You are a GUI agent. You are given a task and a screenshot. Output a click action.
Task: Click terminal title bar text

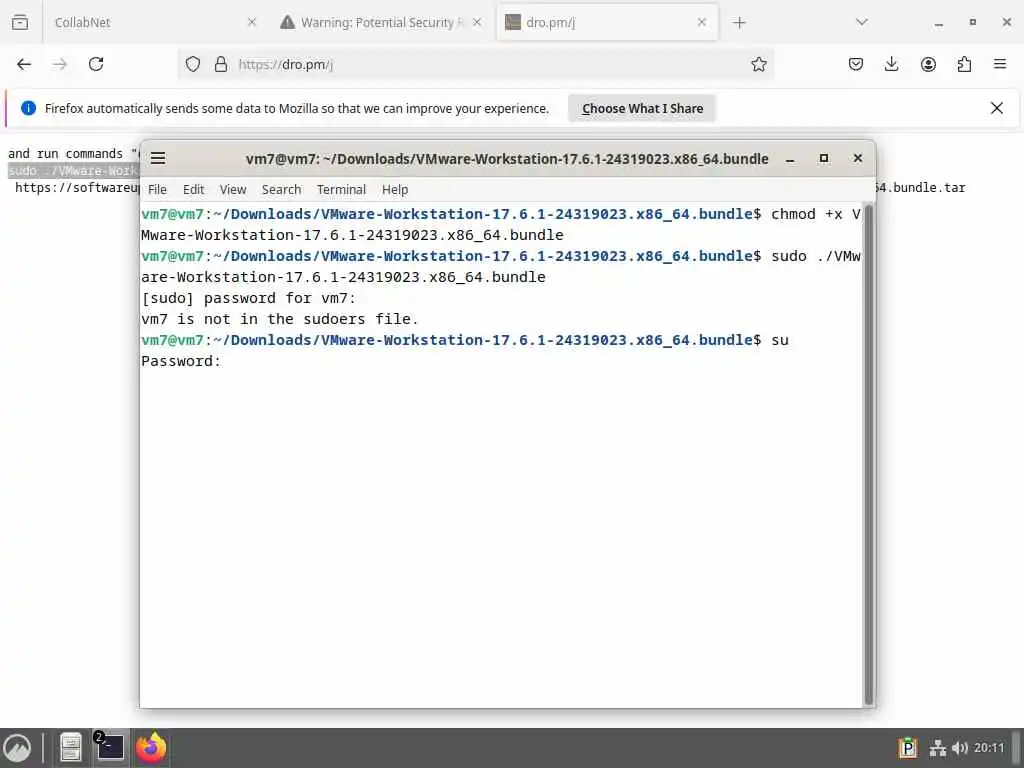coord(507,159)
